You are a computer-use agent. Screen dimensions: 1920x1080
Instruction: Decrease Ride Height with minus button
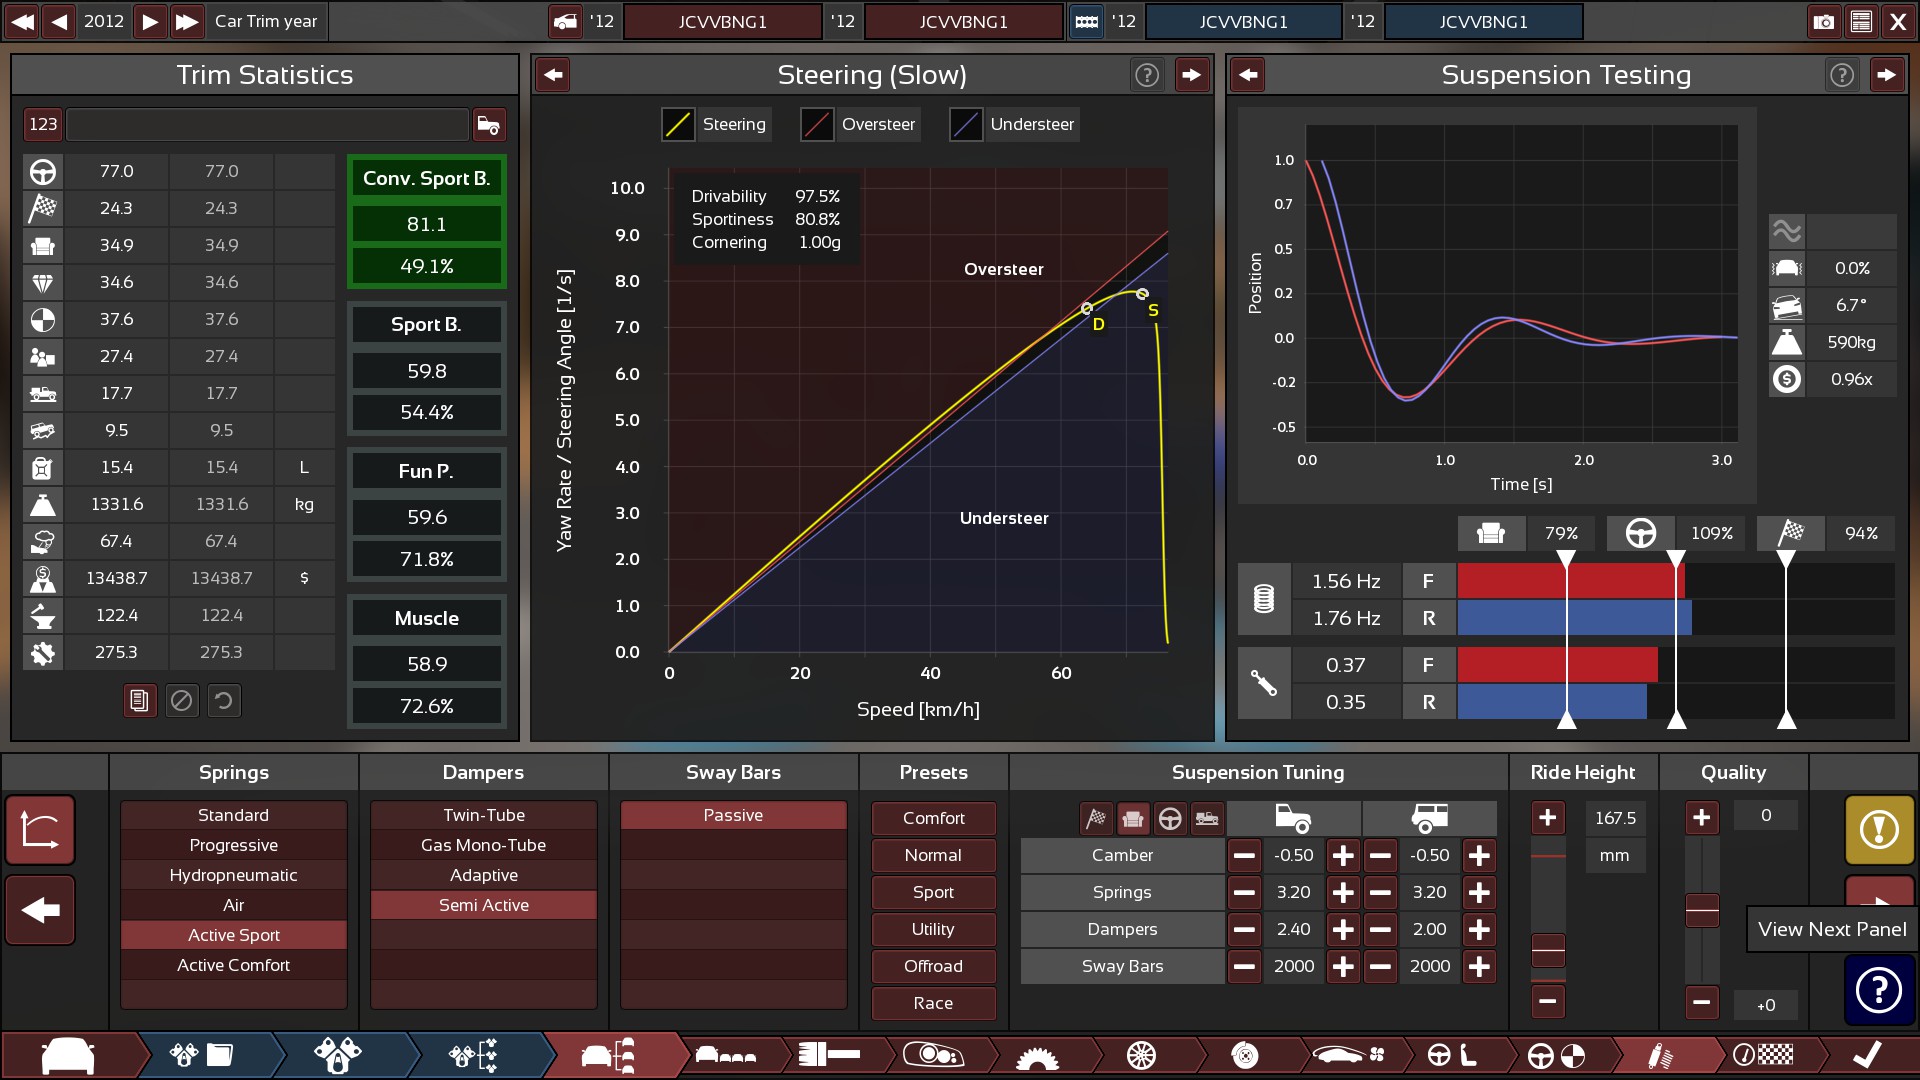(x=1547, y=1000)
